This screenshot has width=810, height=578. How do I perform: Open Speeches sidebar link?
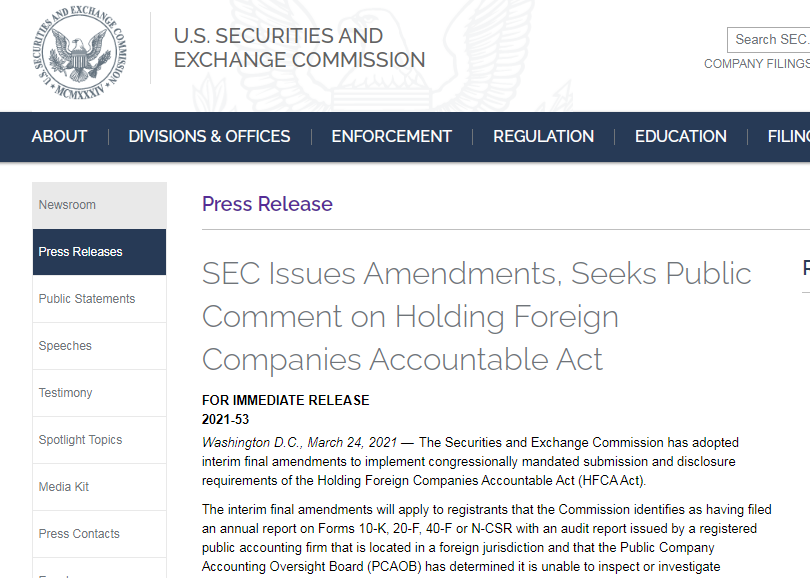point(99,346)
